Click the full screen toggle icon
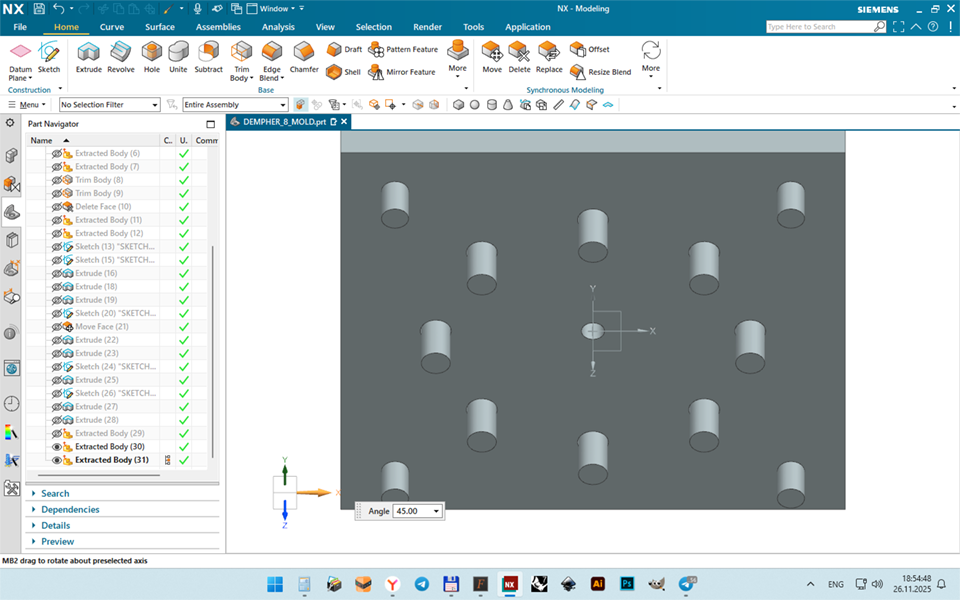960x600 pixels. point(898,26)
